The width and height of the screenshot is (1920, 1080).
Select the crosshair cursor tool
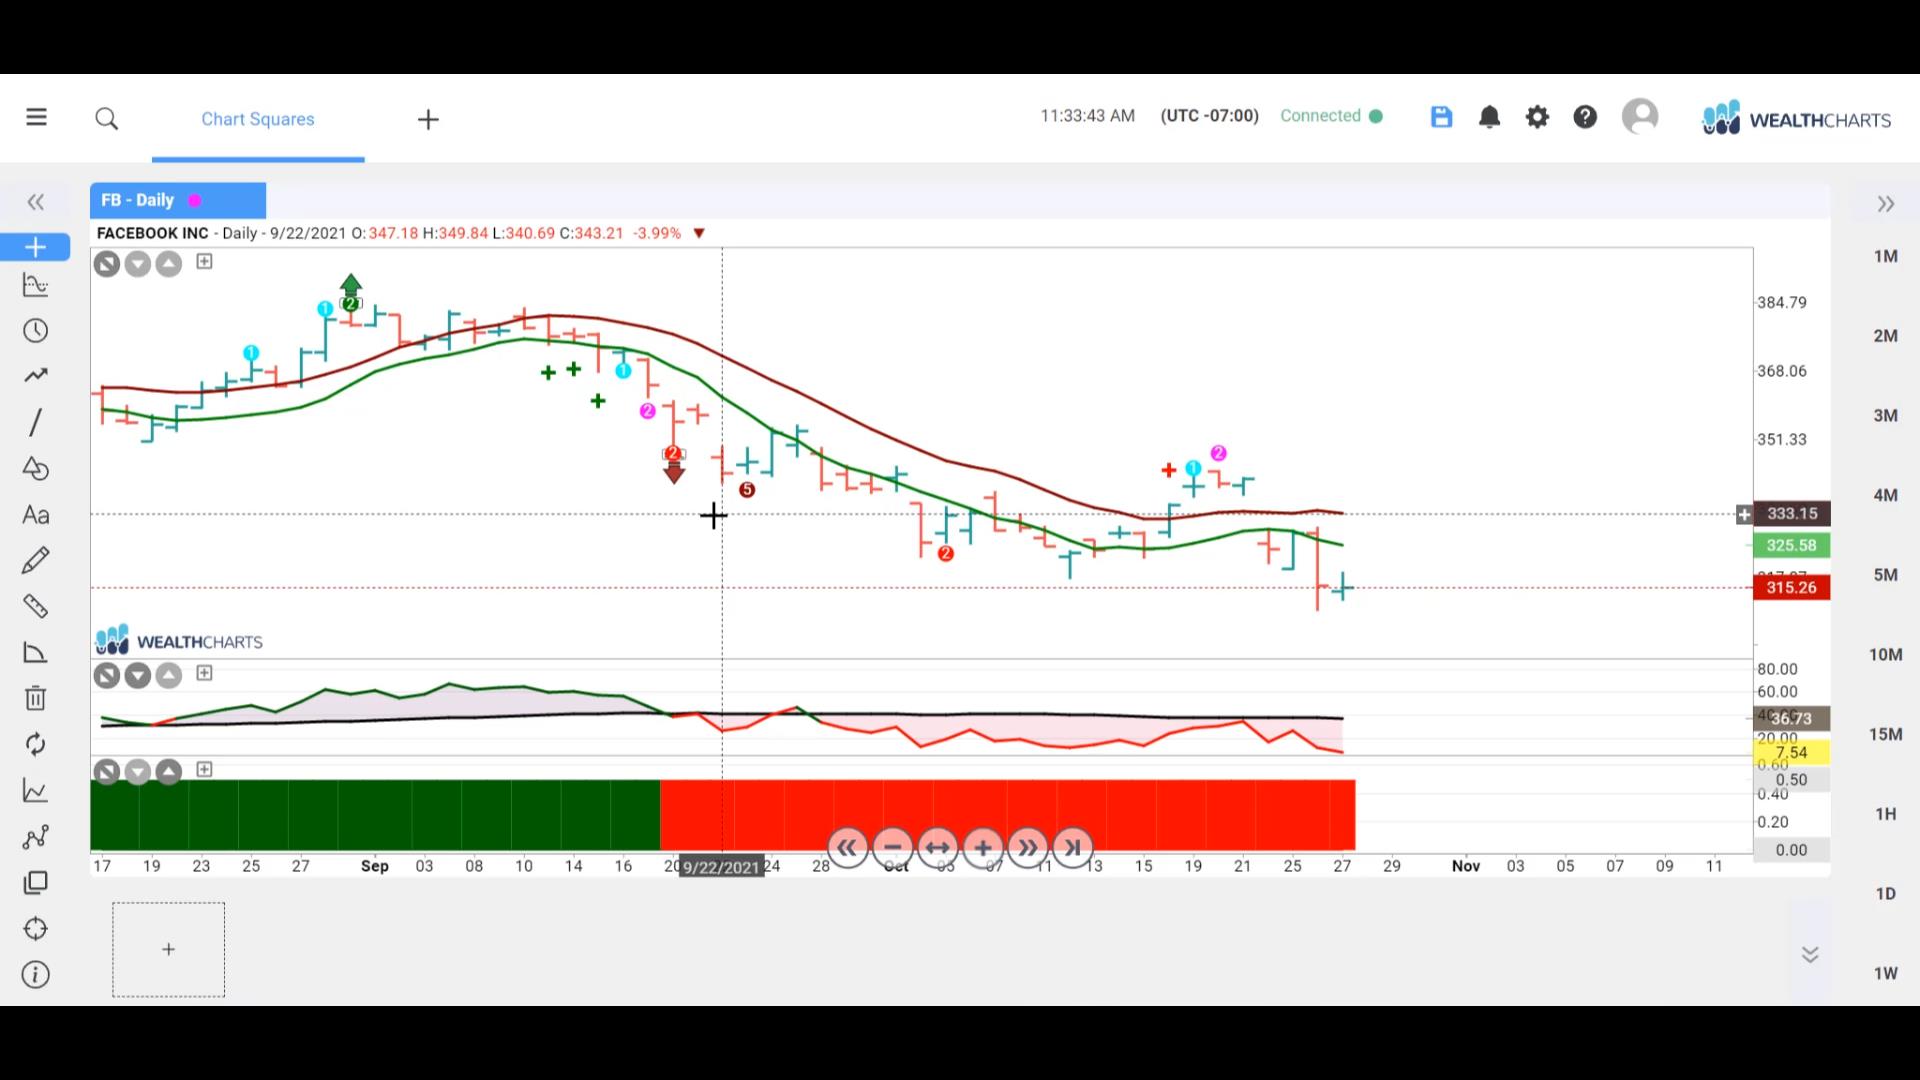(x=35, y=247)
